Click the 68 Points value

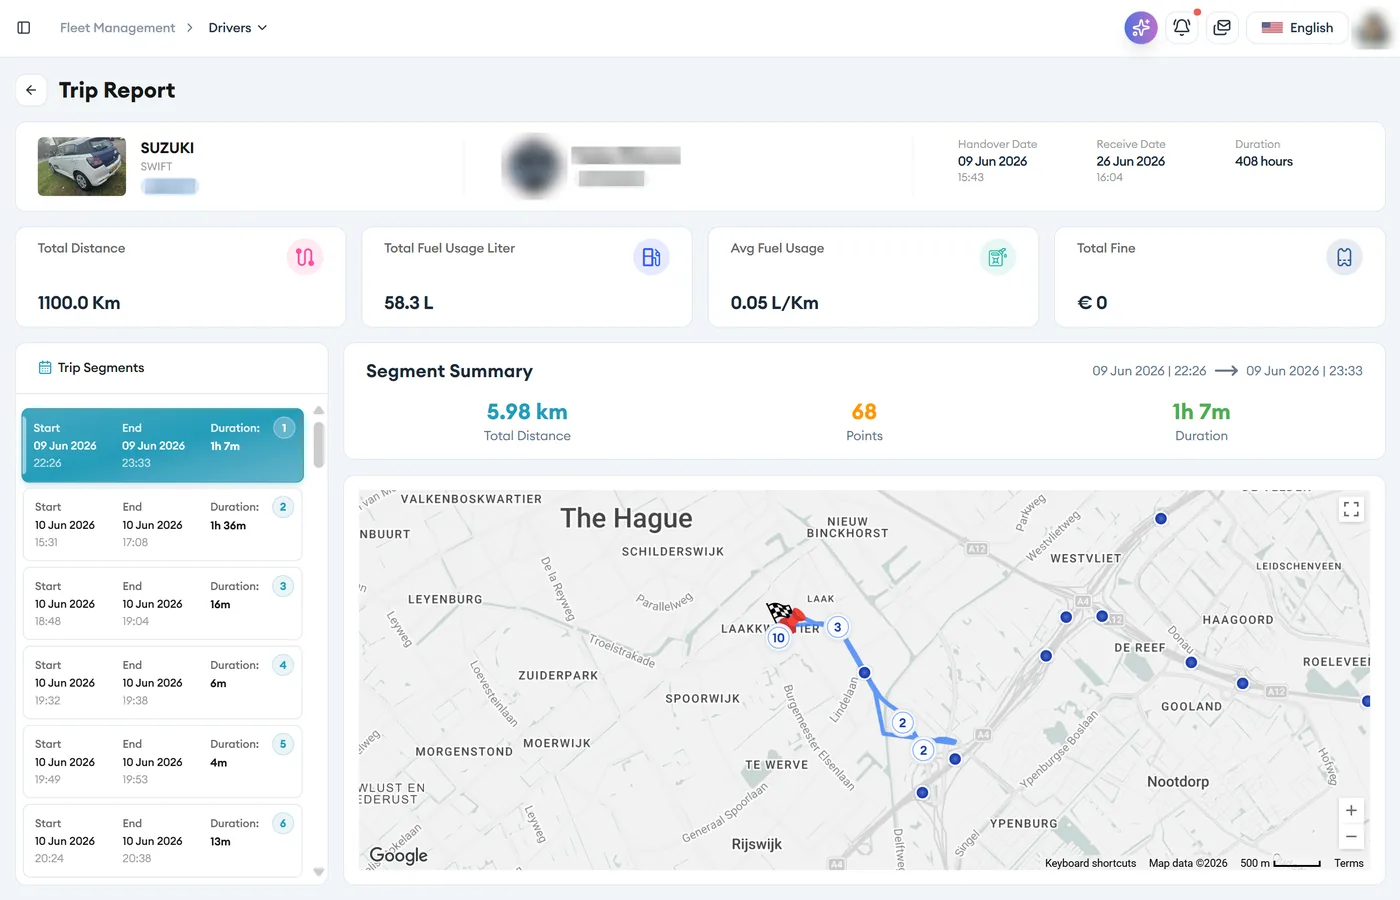click(x=864, y=412)
